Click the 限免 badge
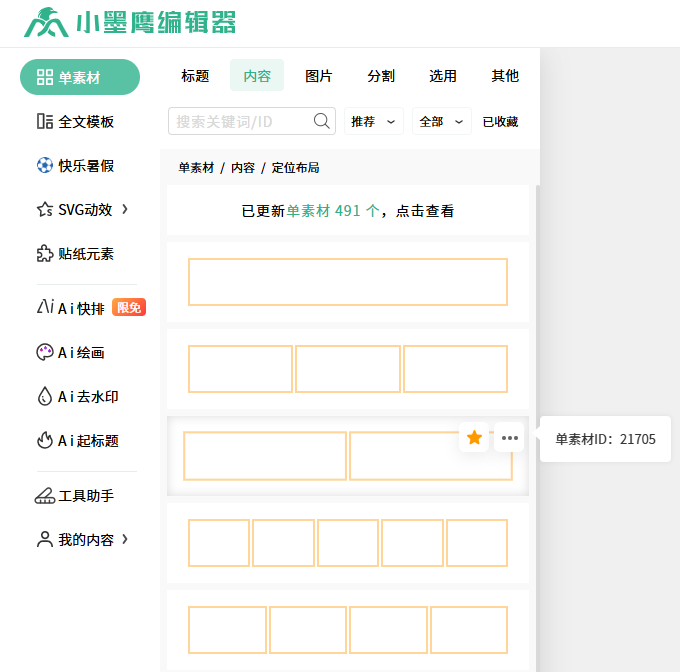Screen dimensions: 680x672 click(129, 307)
